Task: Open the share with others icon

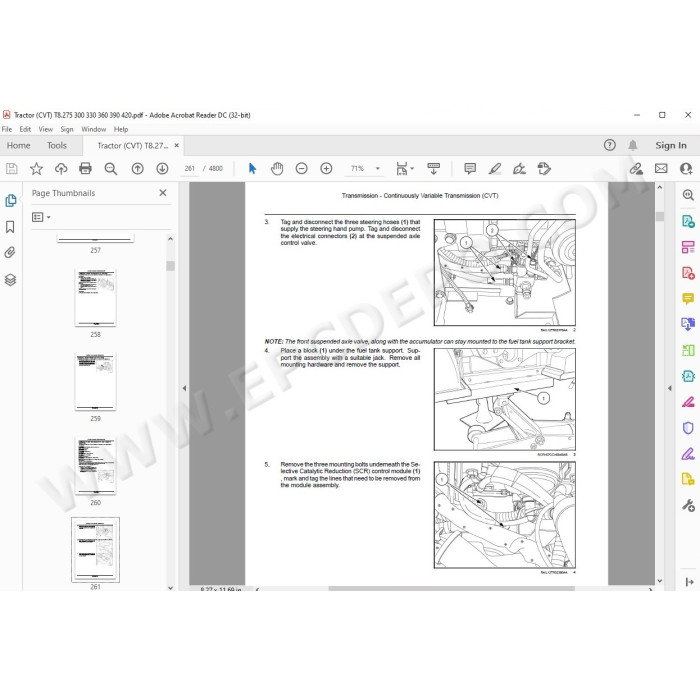Action: [686, 169]
